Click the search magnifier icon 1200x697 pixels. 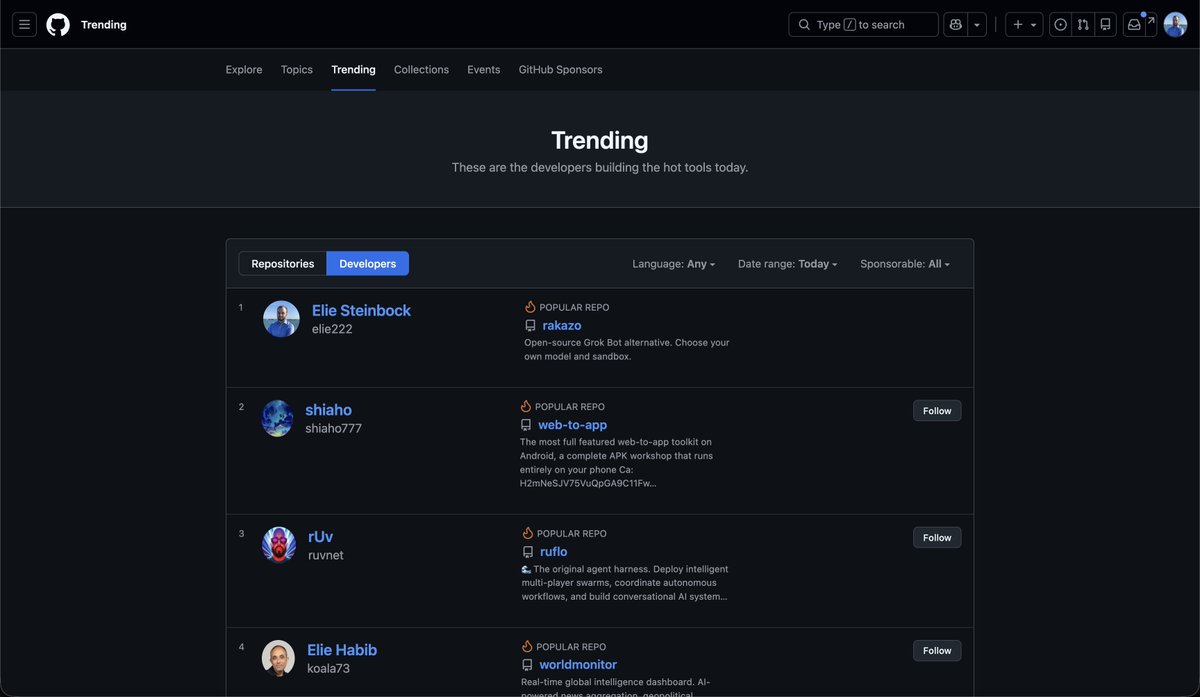point(804,25)
